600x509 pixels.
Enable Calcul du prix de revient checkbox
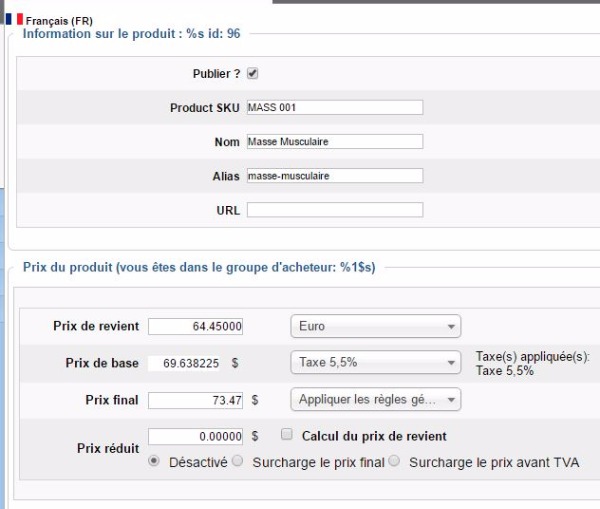[287, 435]
